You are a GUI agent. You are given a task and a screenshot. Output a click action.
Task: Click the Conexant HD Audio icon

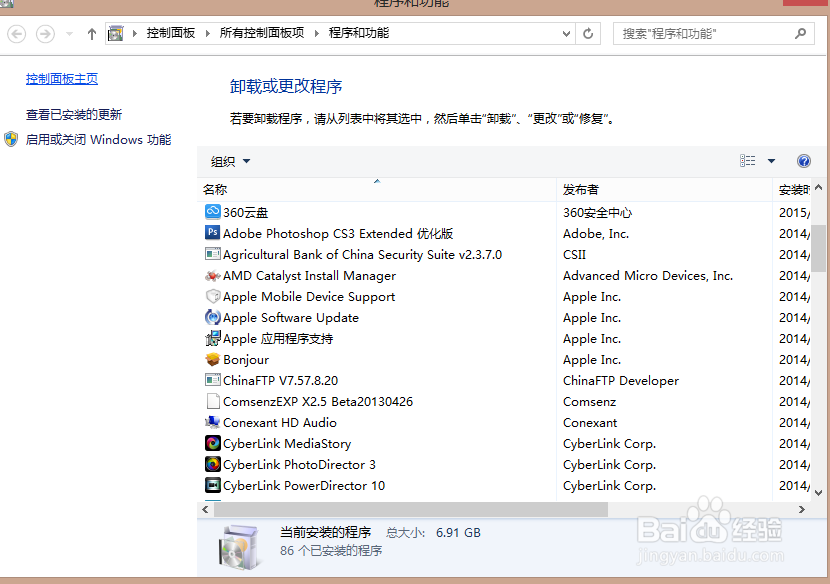(212, 422)
